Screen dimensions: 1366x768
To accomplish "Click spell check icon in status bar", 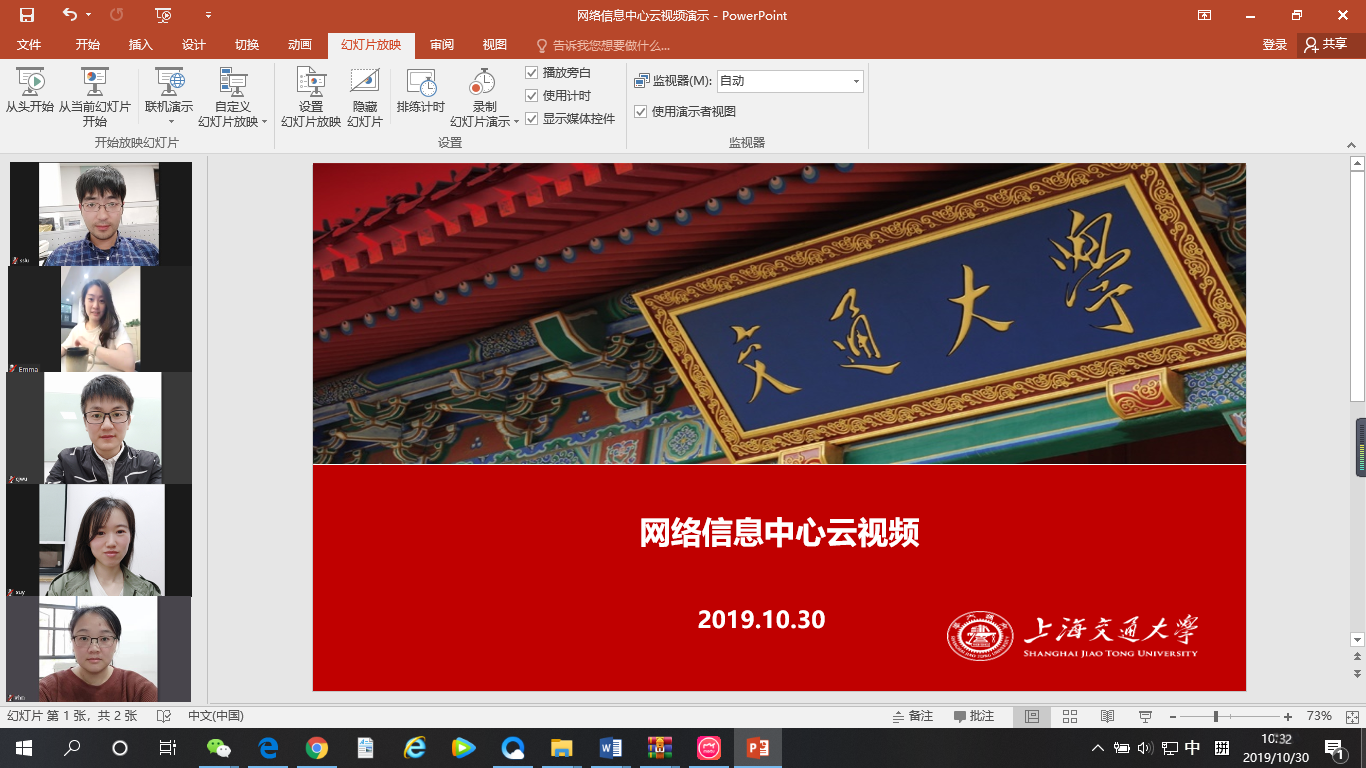I will (164, 716).
